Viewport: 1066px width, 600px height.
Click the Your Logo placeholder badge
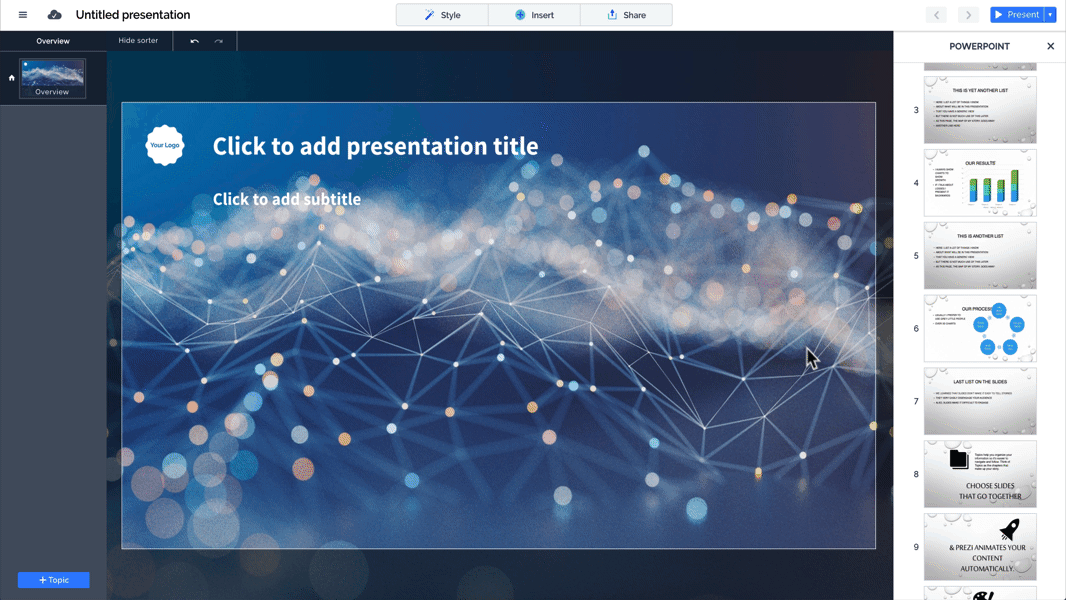click(165, 145)
